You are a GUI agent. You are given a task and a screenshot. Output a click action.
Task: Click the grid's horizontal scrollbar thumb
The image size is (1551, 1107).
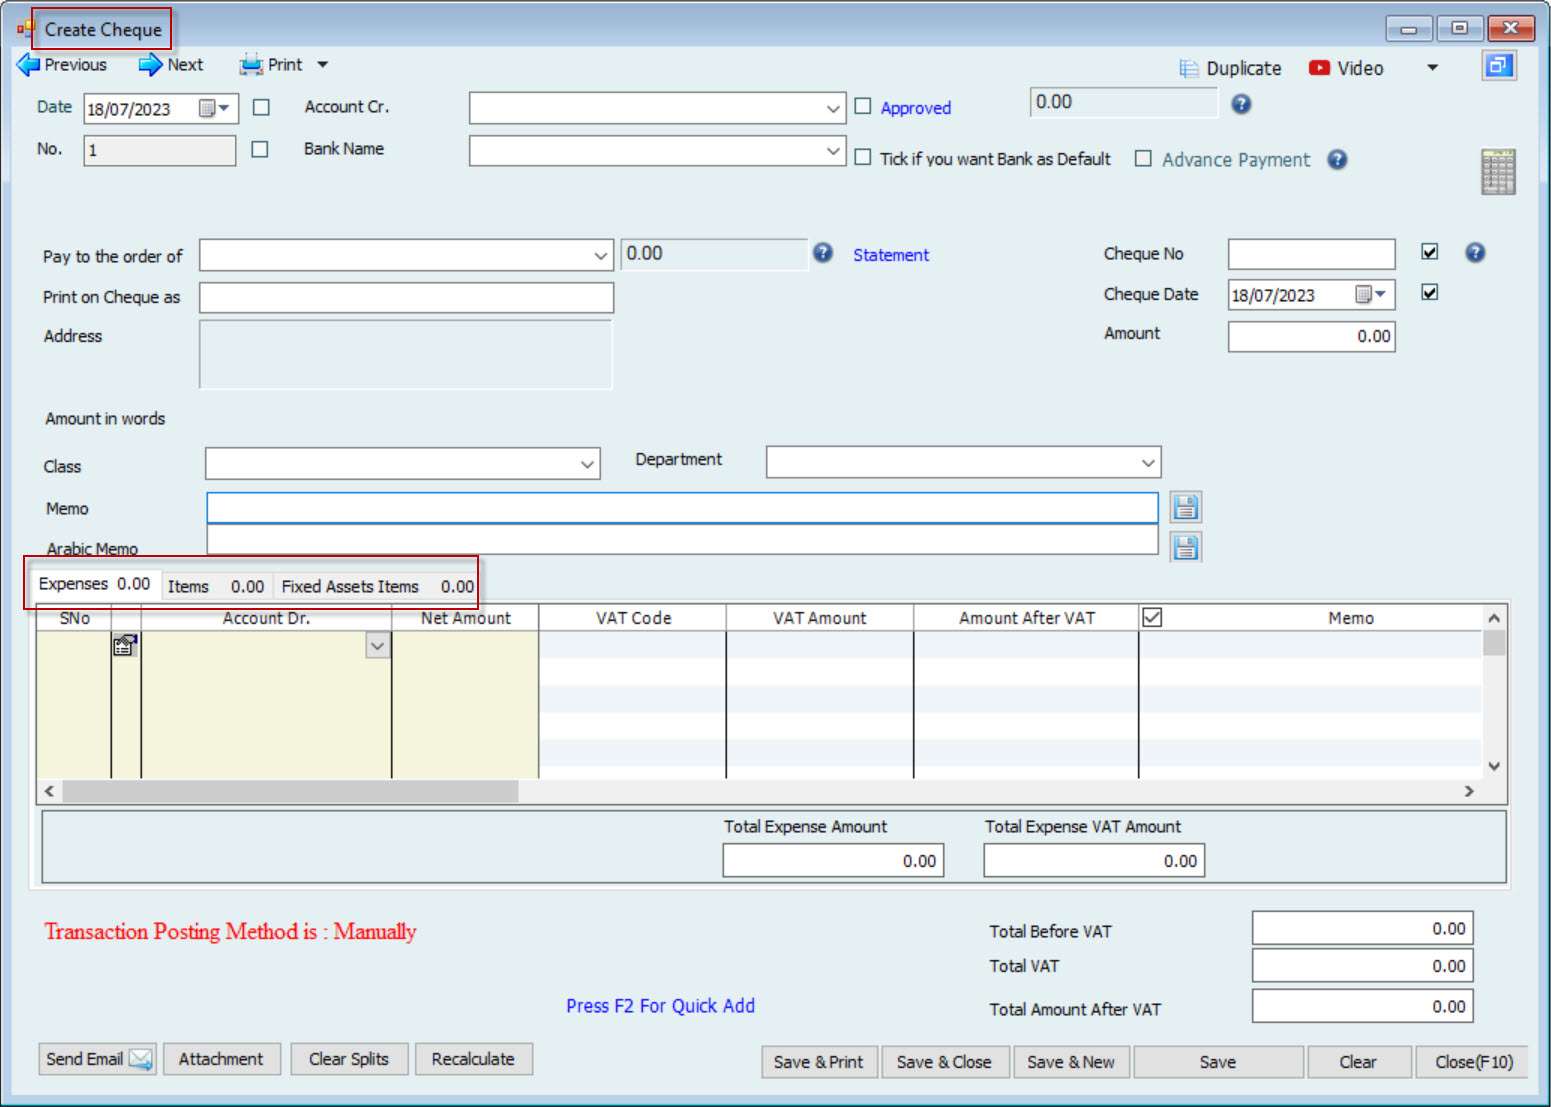(x=290, y=791)
